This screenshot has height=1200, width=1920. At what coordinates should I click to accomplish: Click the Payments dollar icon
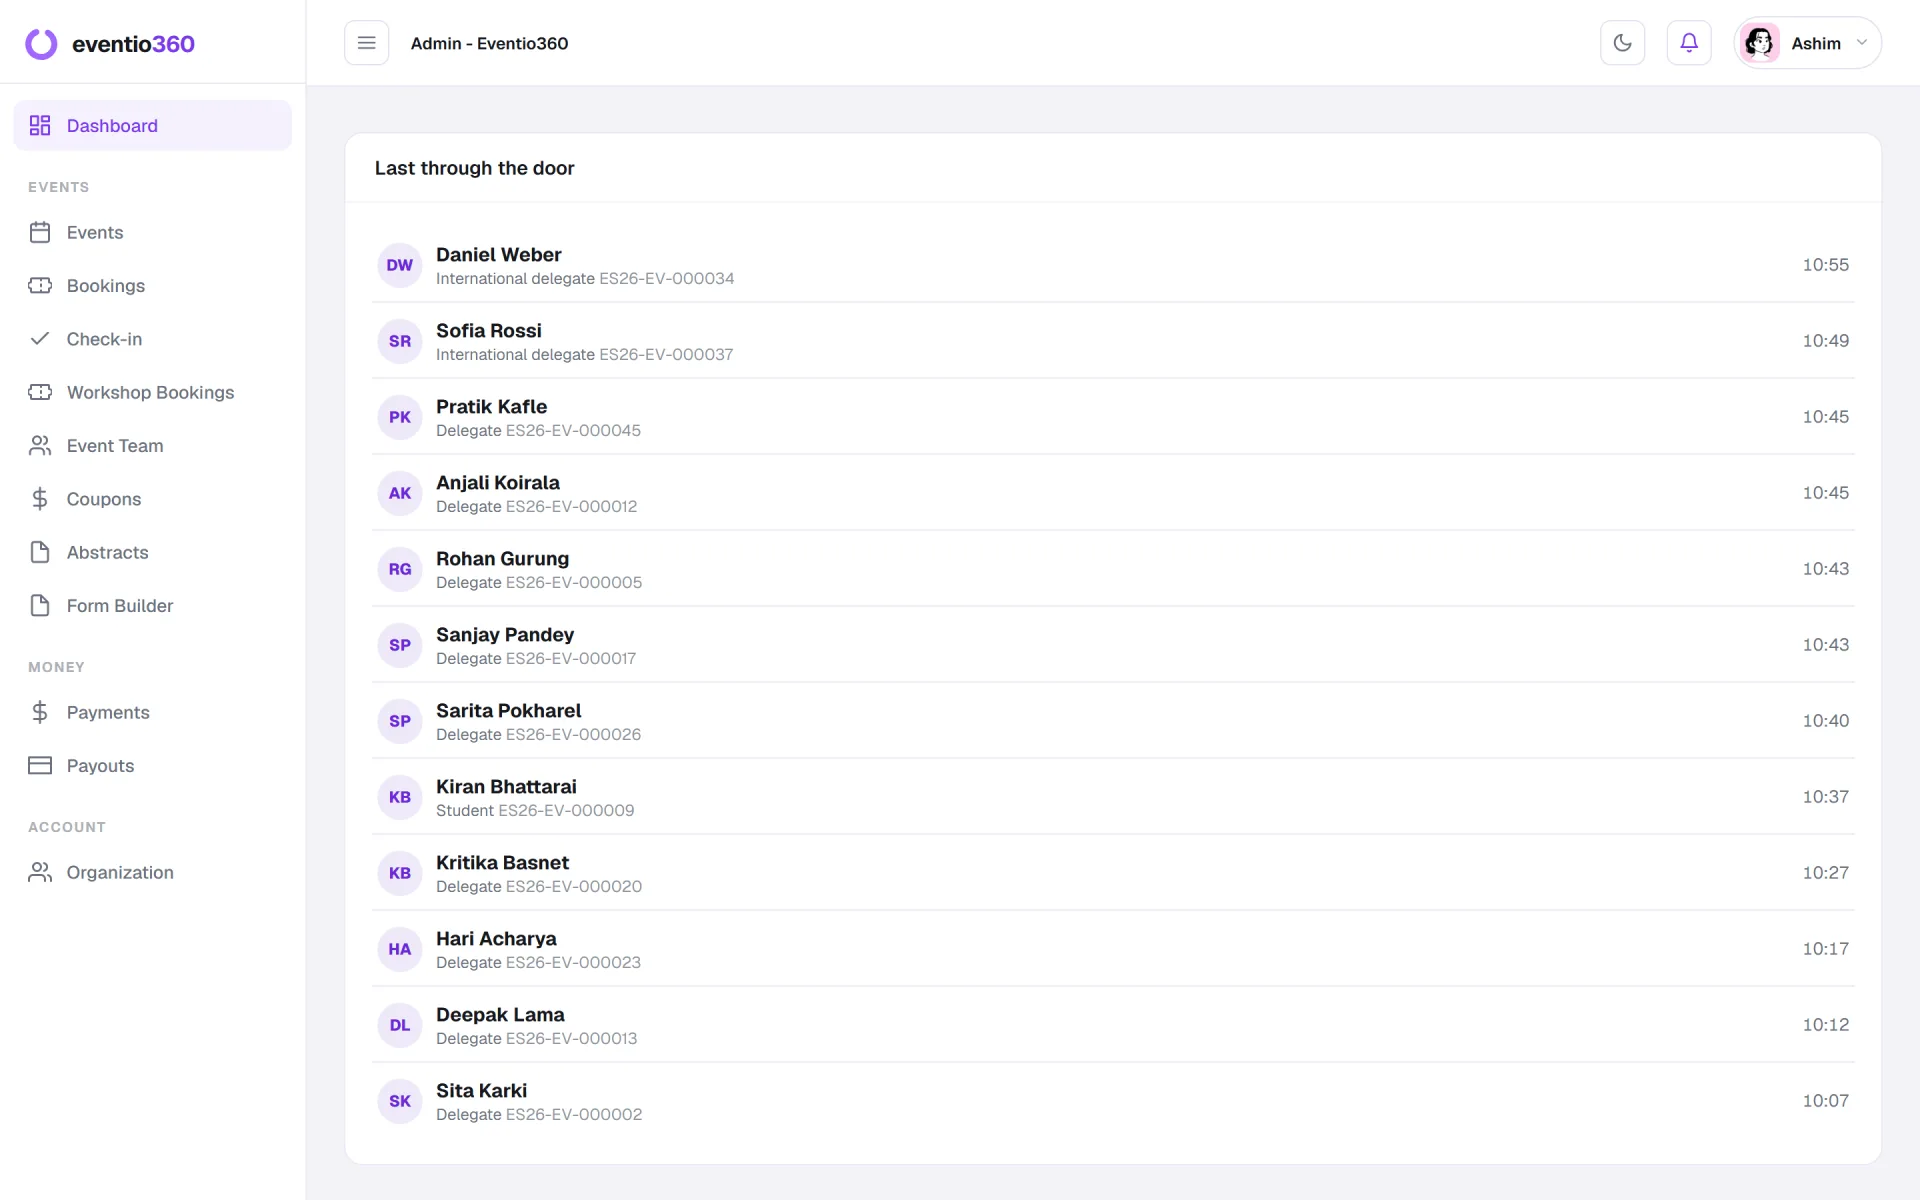[40, 712]
